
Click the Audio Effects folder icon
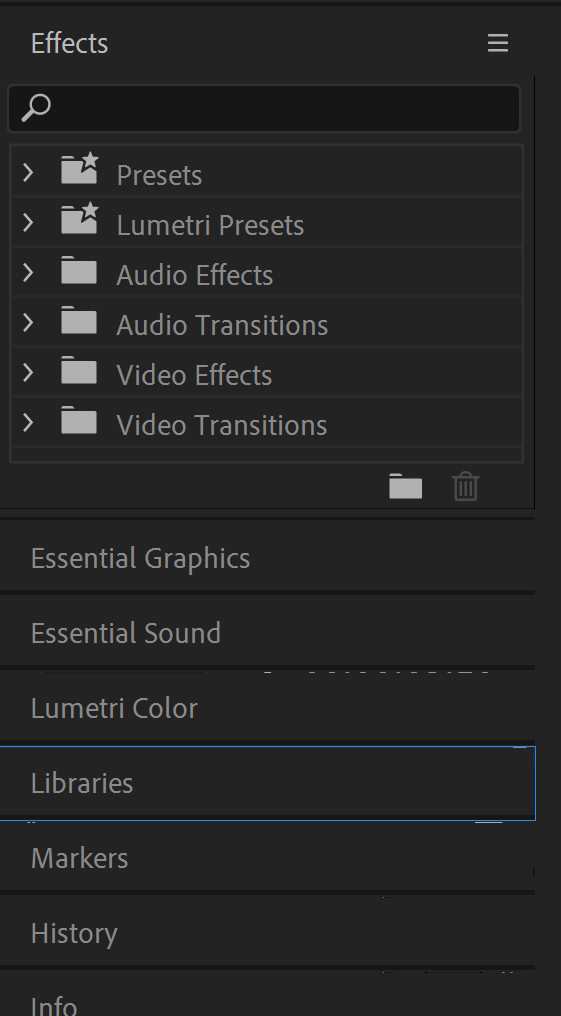[79, 271]
